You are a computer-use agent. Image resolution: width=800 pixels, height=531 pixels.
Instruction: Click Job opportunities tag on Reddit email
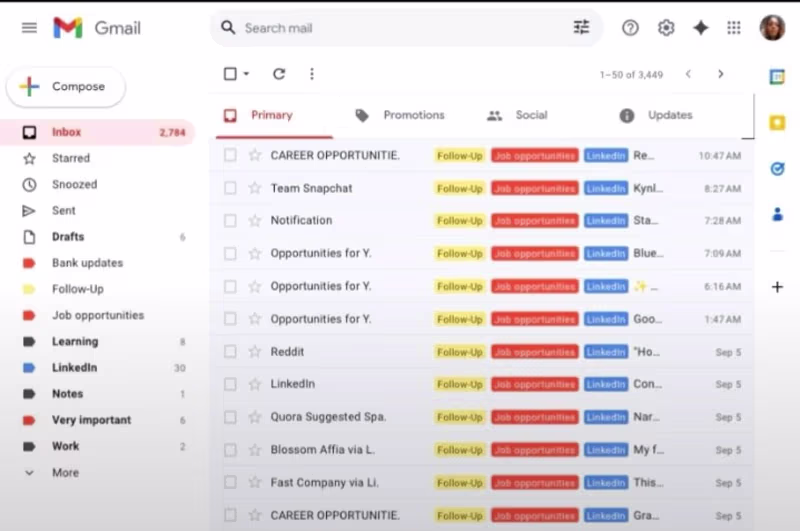(535, 351)
